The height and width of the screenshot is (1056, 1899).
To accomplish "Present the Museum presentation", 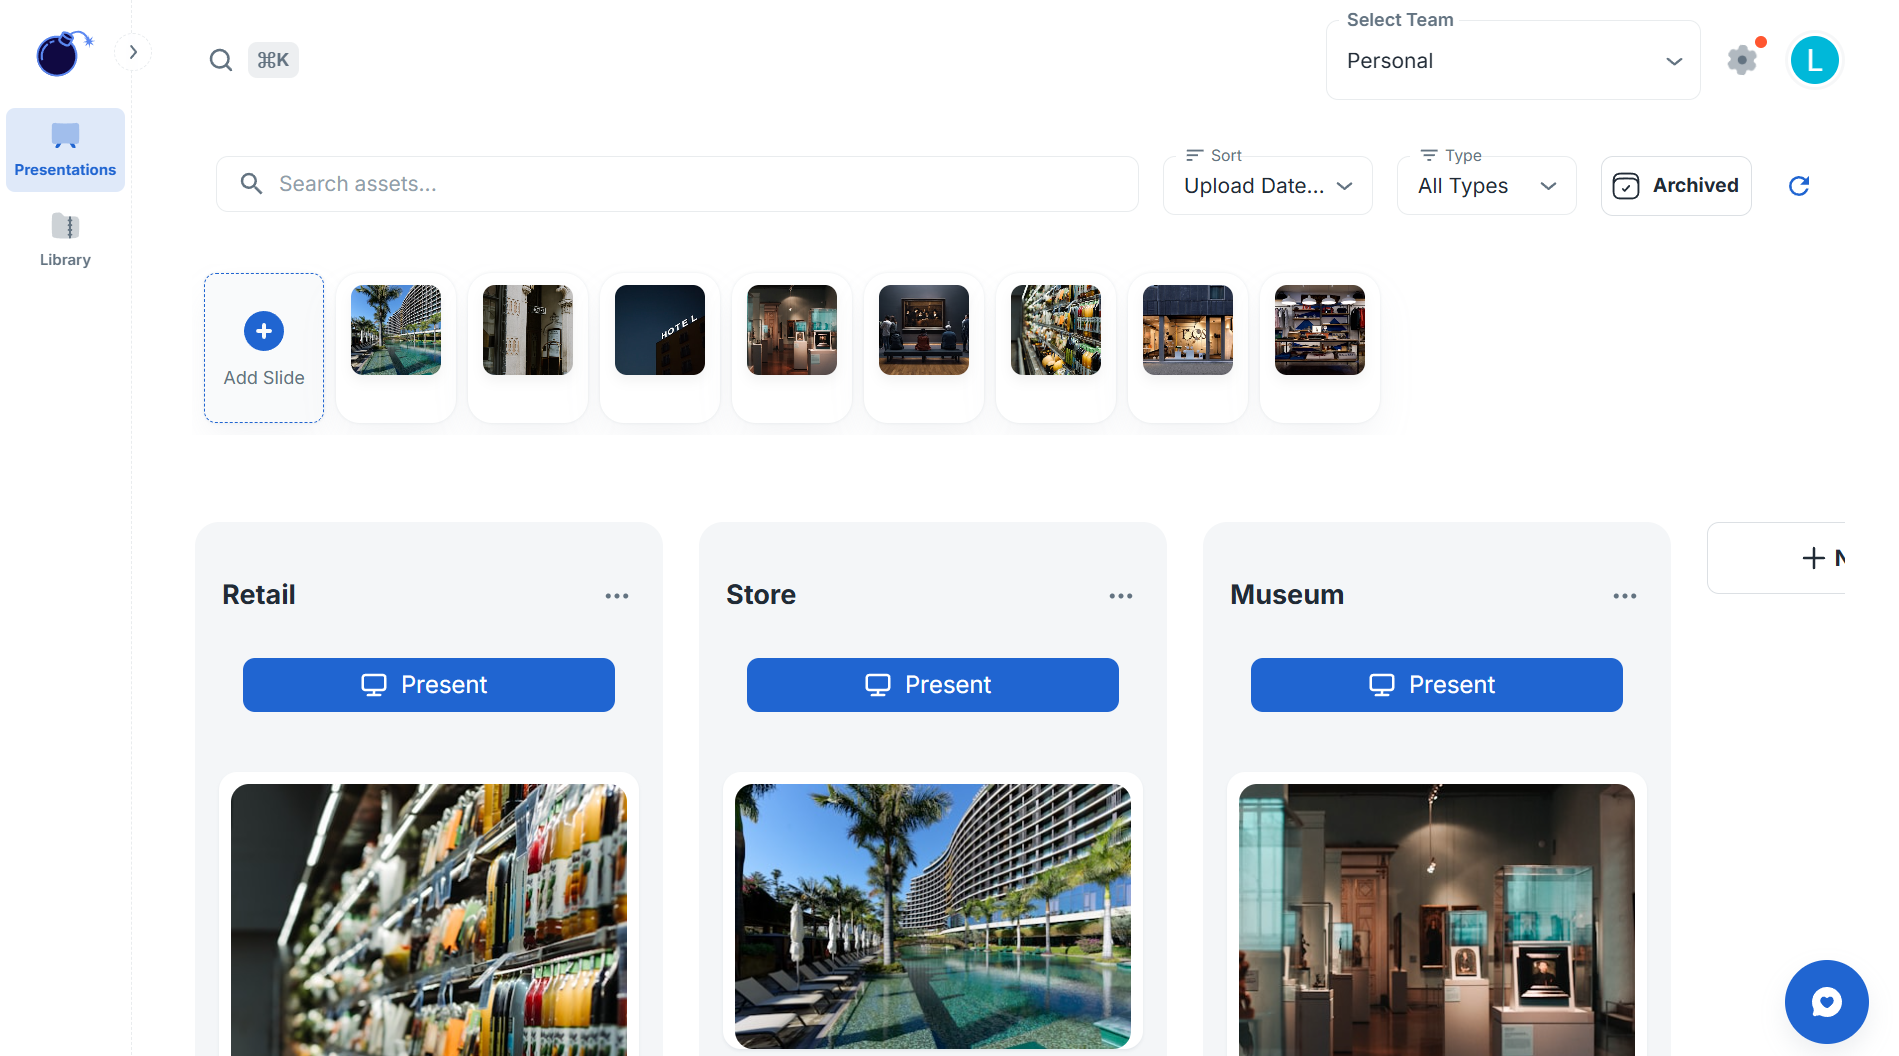I will (x=1437, y=685).
